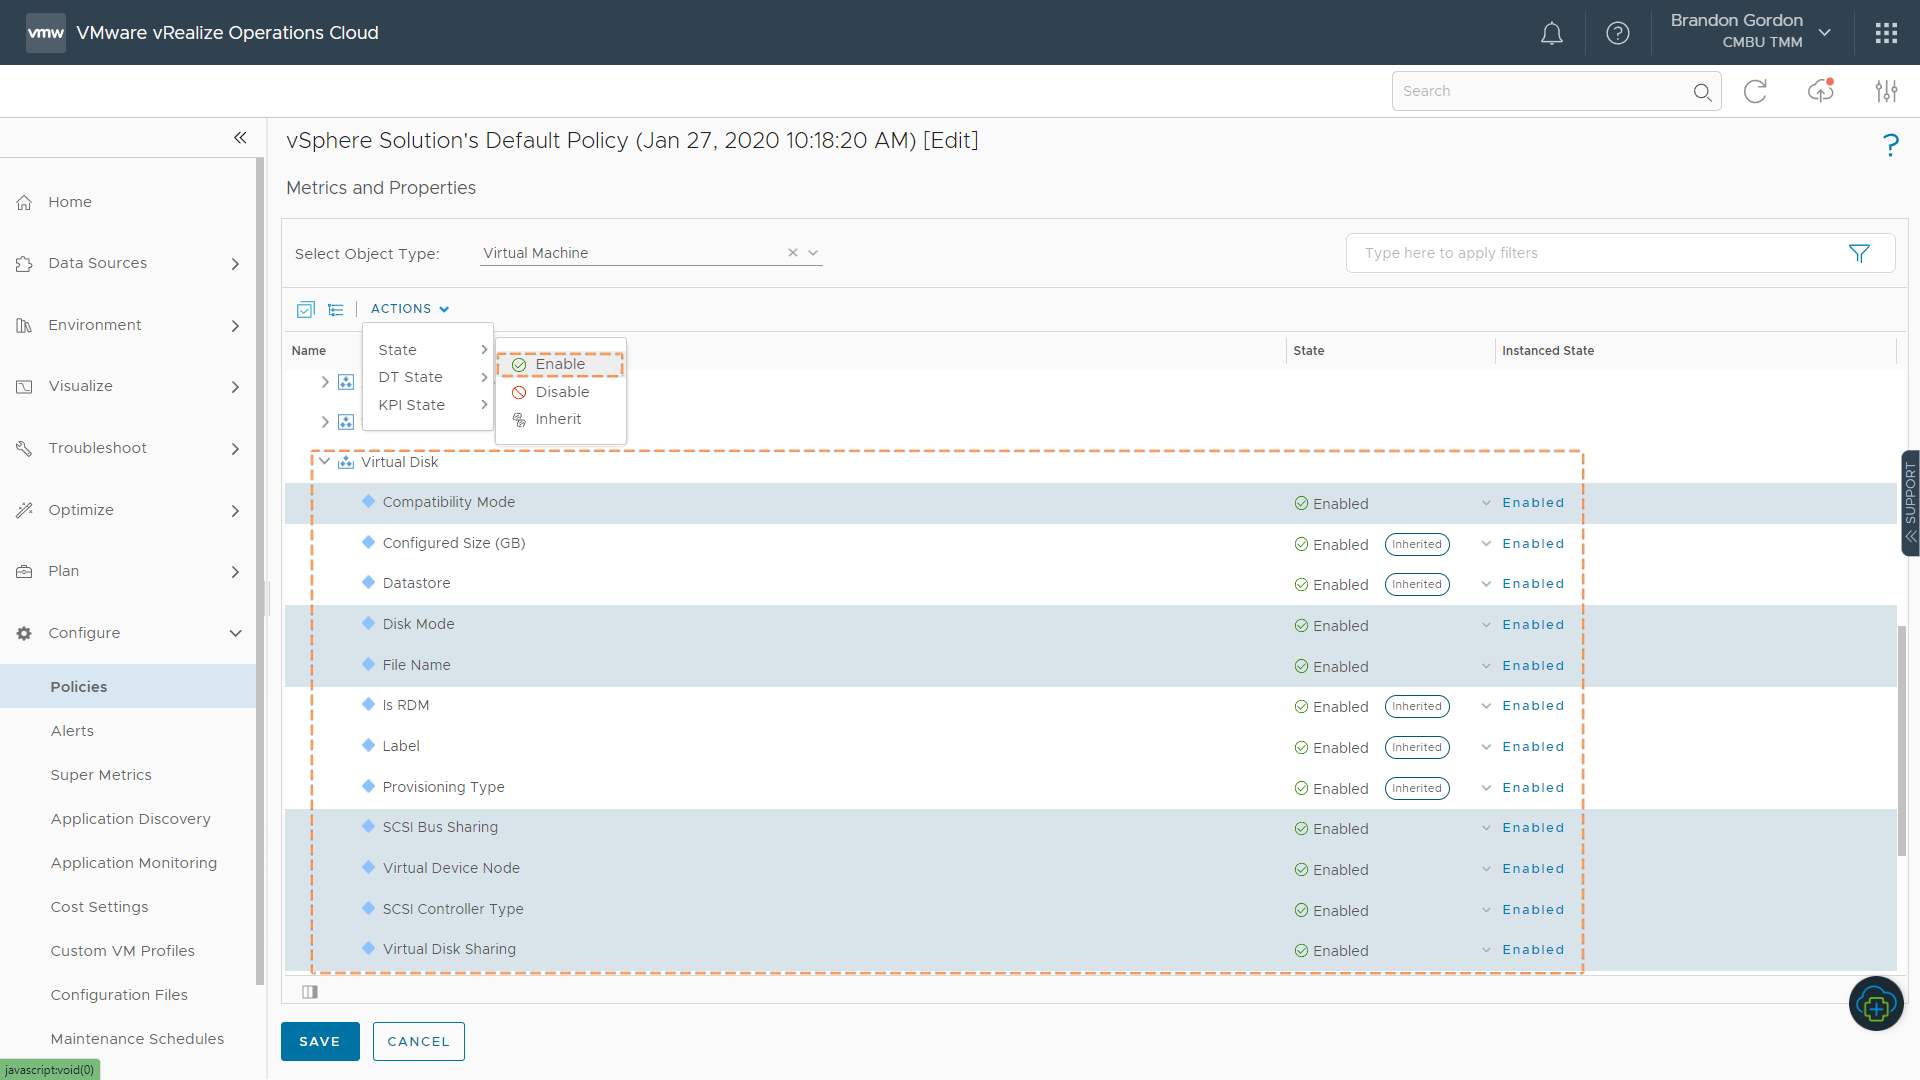Click the select all icon in the toolbar
Image resolution: width=1920 pixels, height=1080 pixels.
306,309
